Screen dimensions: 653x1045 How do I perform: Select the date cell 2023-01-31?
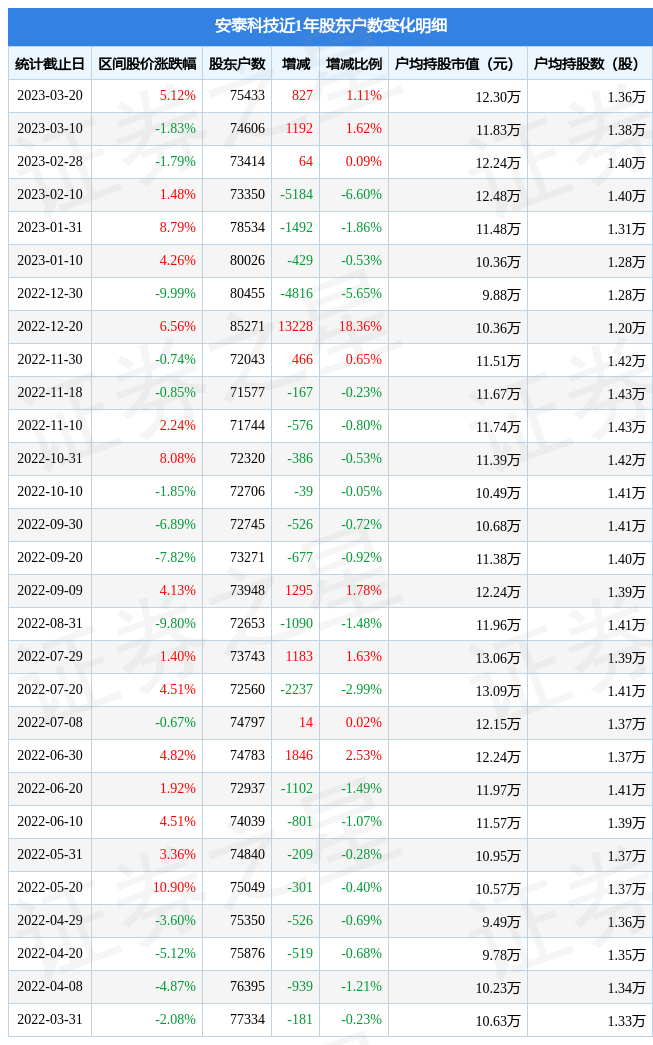click(50, 227)
